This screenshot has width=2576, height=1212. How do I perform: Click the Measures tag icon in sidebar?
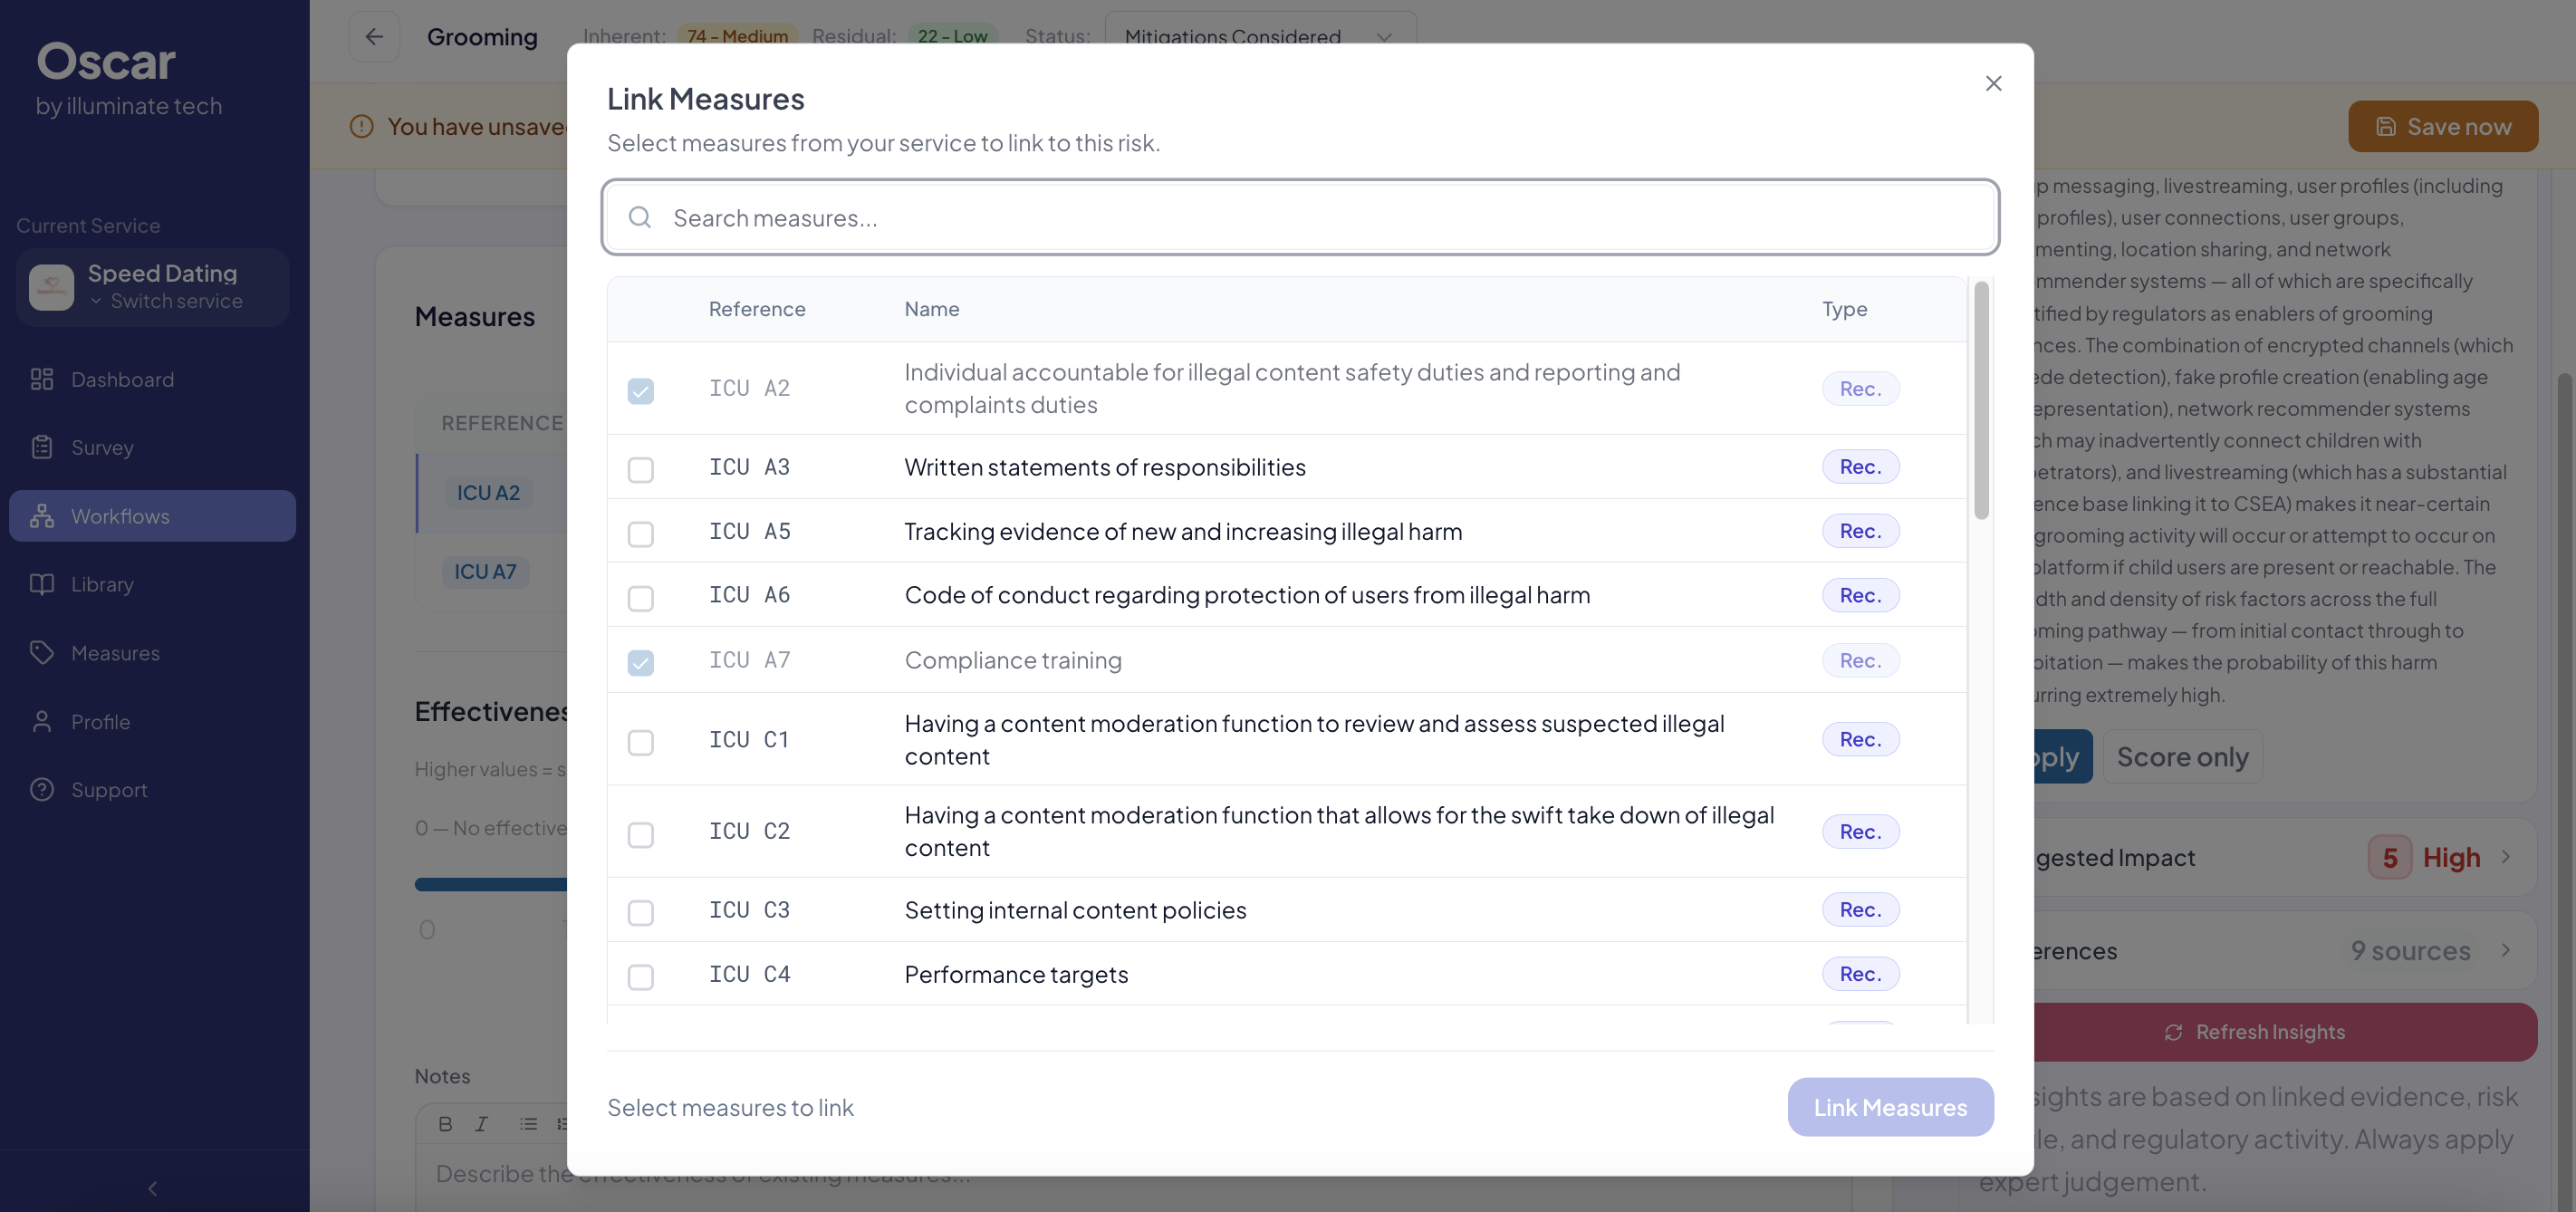[42, 653]
